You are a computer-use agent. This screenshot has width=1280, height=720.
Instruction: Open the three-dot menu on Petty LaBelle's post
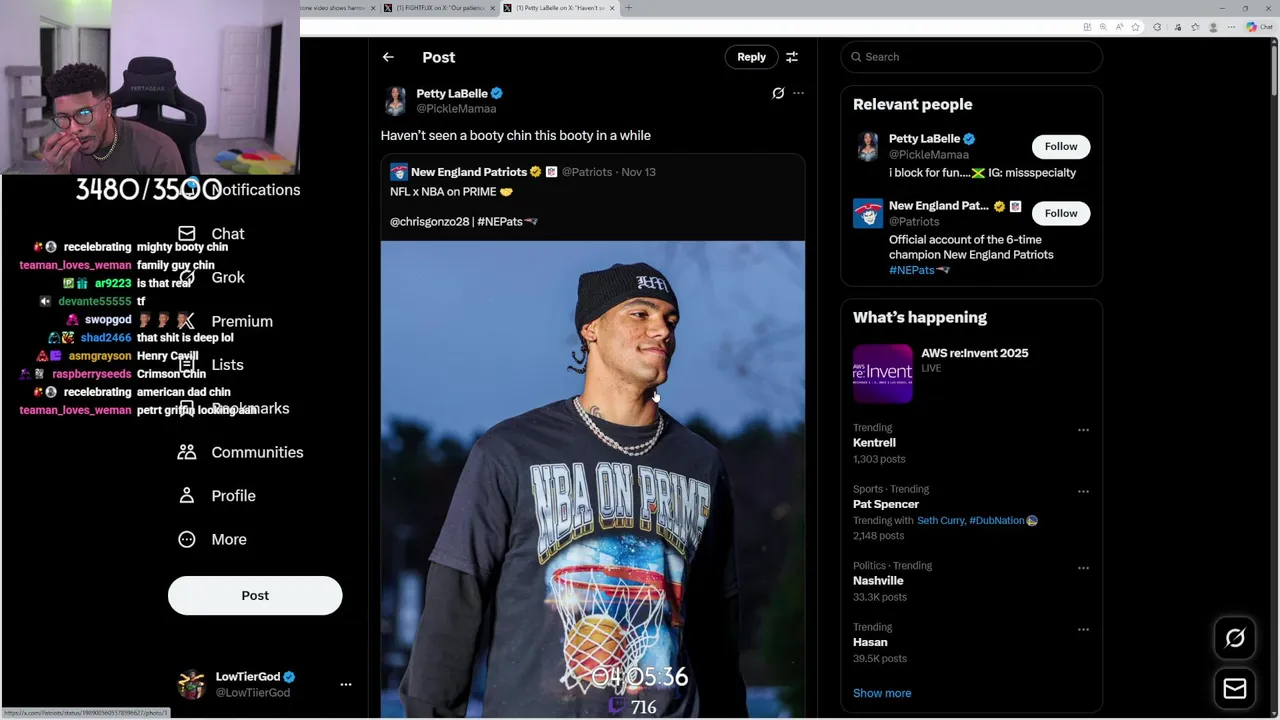click(798, 93)
